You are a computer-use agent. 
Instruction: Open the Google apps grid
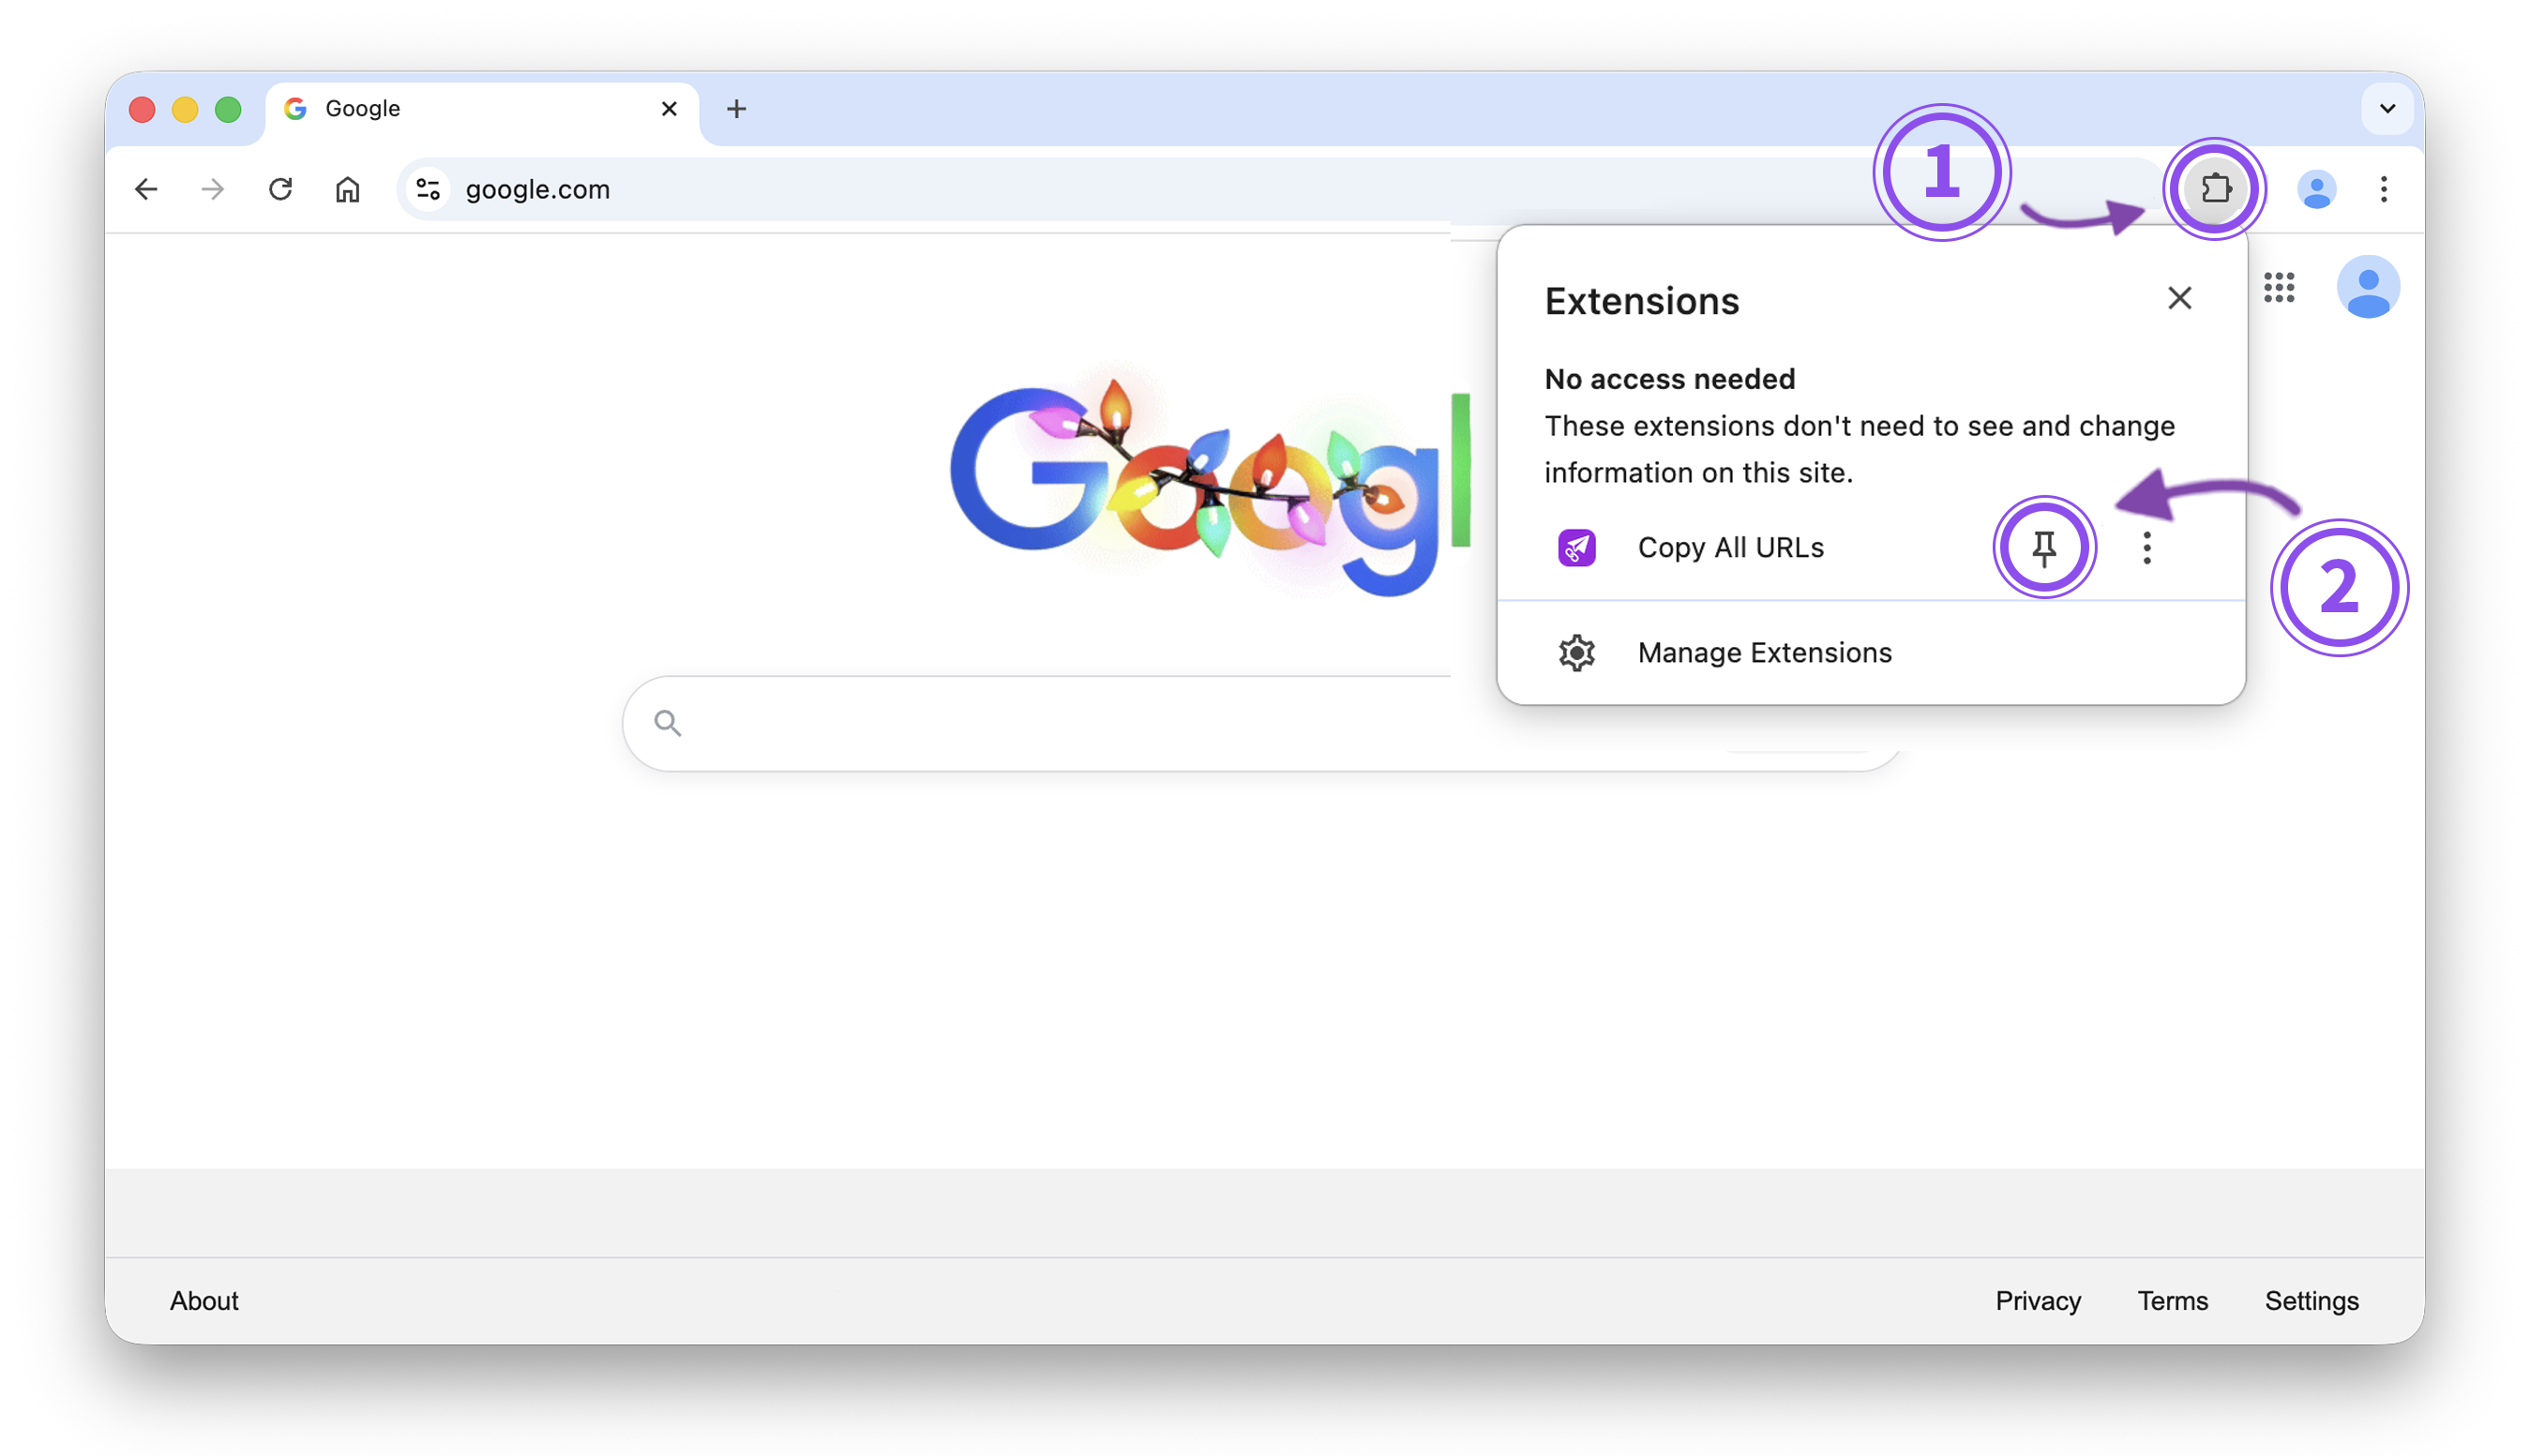[x=2280, y=288]
